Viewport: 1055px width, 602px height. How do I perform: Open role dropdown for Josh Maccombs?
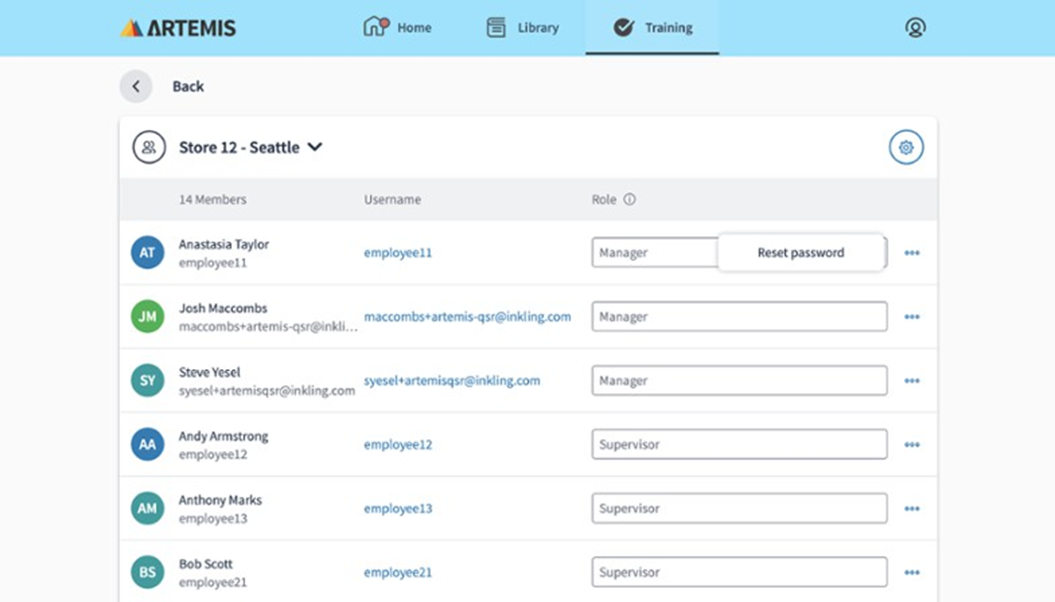click(738, 317)
